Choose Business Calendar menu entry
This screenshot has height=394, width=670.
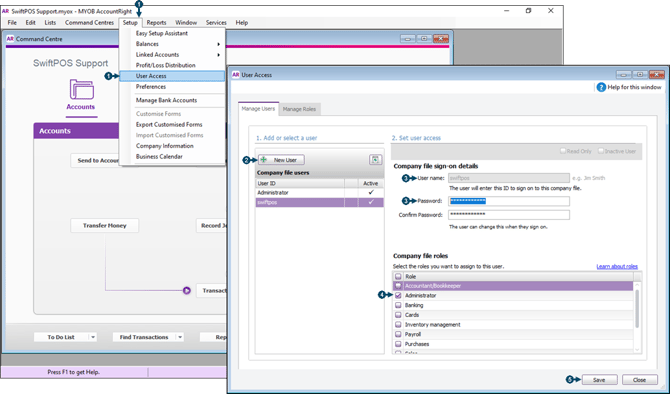coord(172,157)
